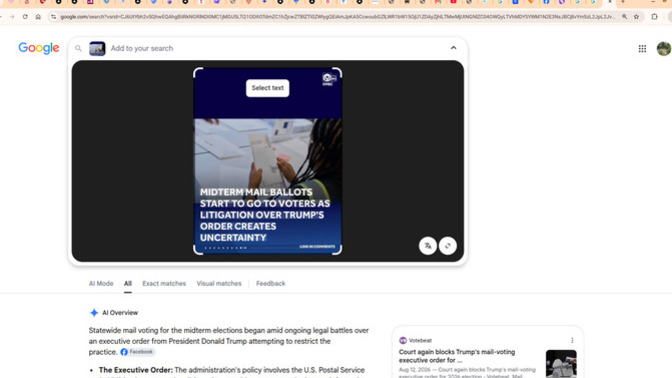Collapse the image search panel with chevron
This screenshot has width=672, height=378.
(453, 48)
